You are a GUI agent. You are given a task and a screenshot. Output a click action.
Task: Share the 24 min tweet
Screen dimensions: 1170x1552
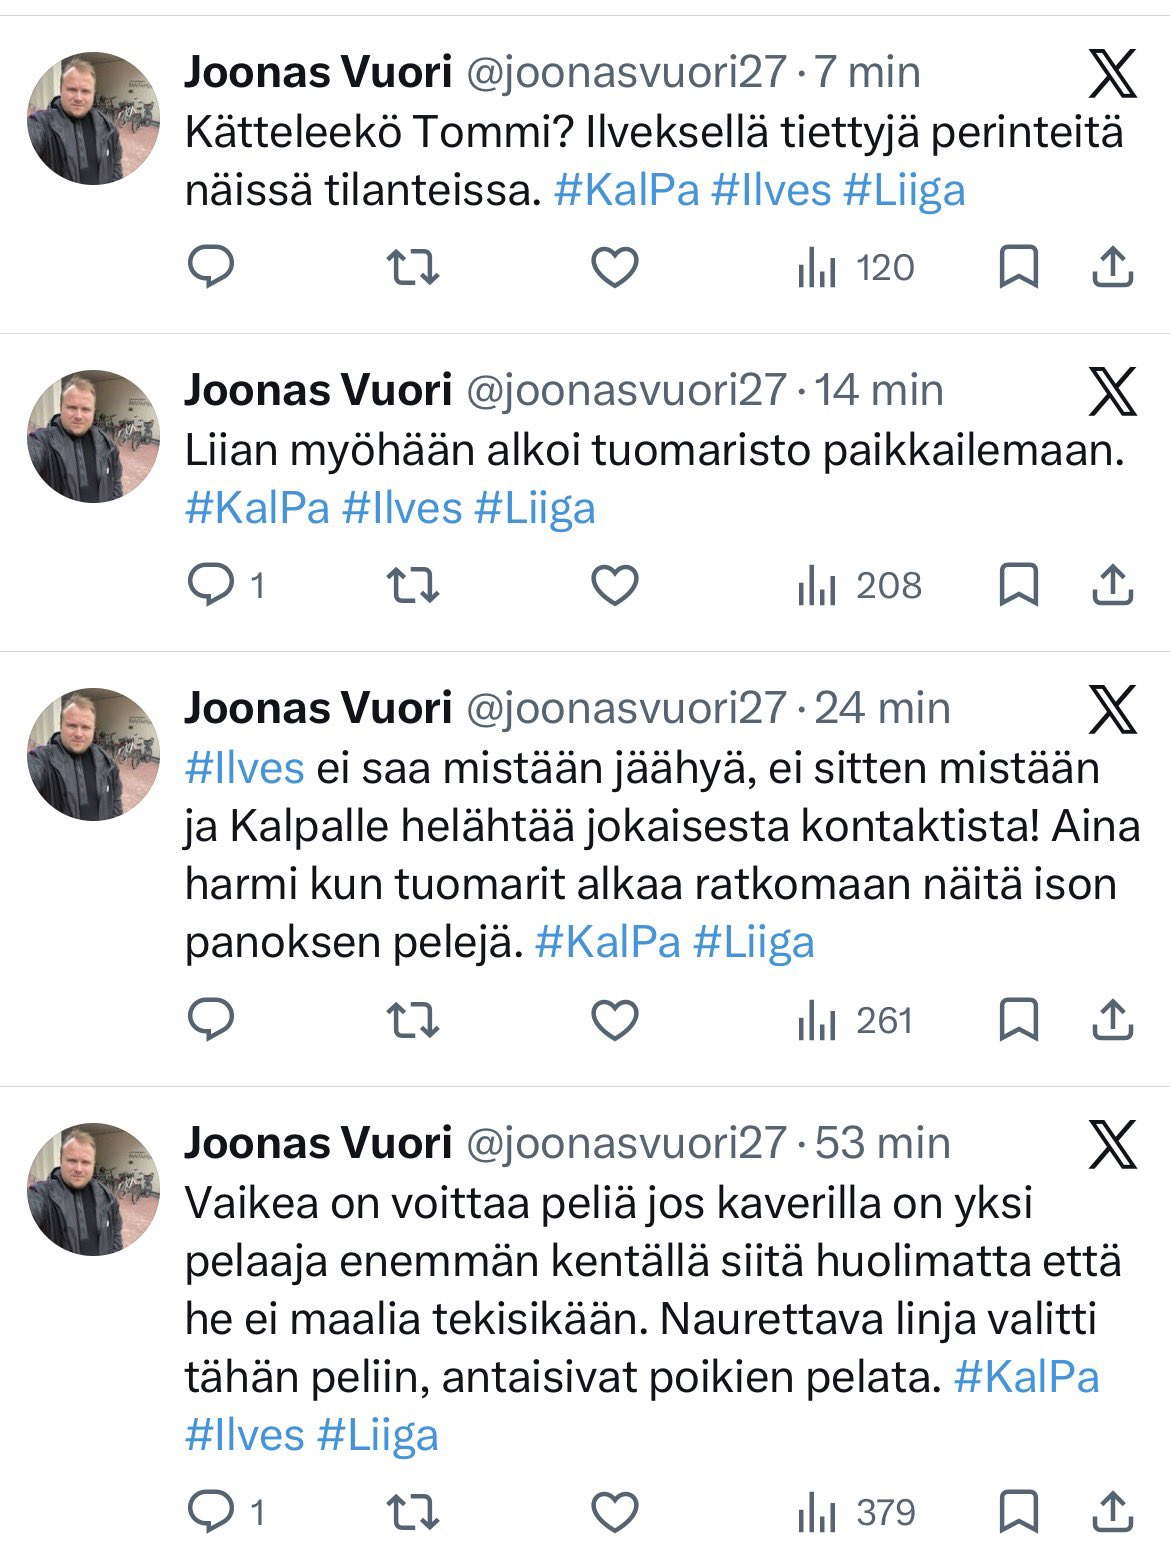pyautogui.click(x=1112, y=1020)
